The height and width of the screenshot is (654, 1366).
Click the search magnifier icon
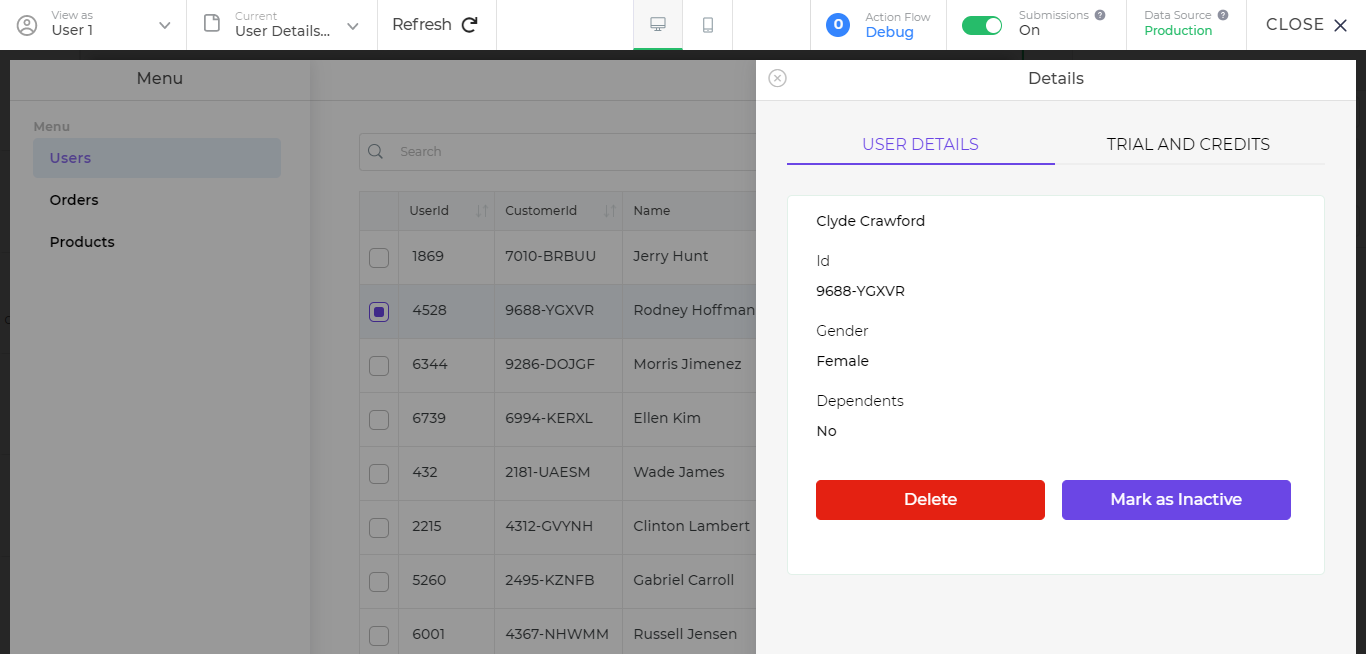pos(375,151)
